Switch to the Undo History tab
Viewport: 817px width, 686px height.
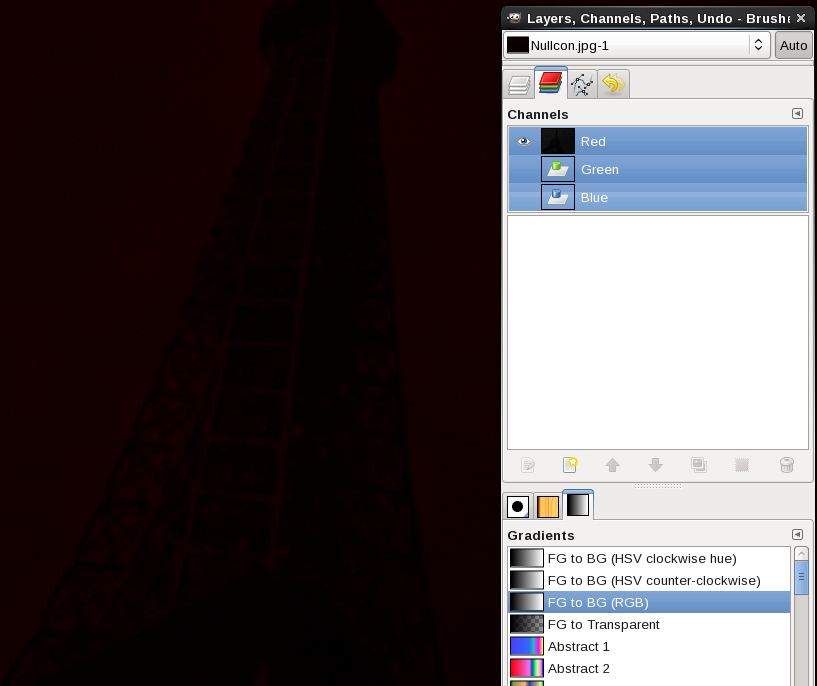tap(613, 83)
